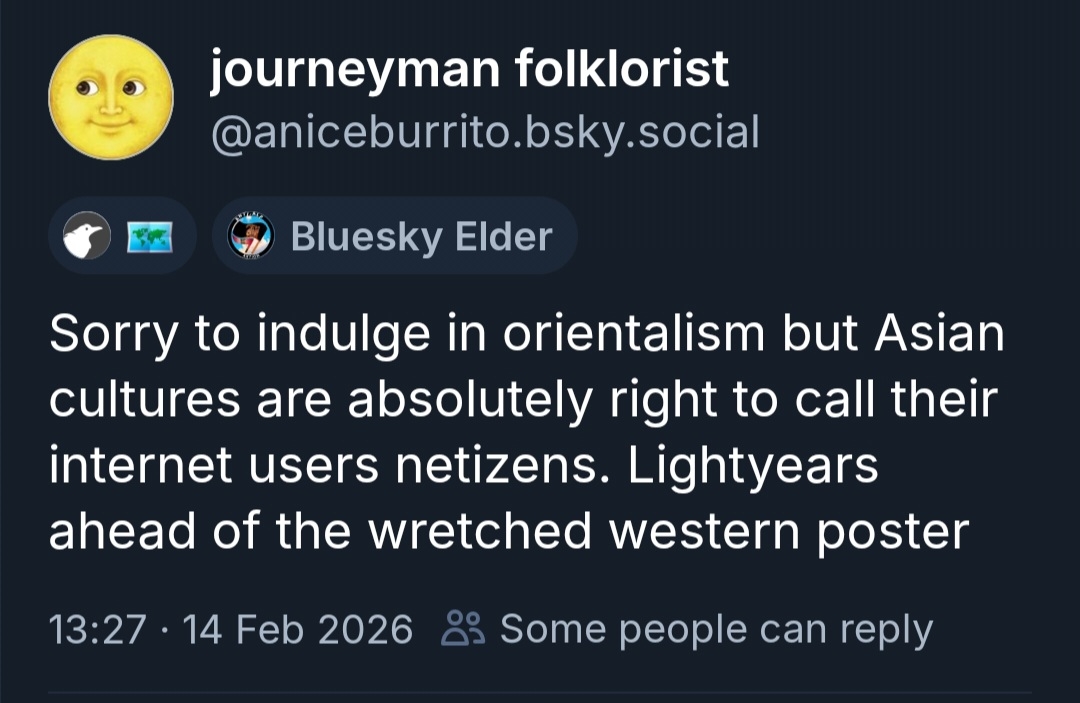Open the moon face profile avatar

111,98
